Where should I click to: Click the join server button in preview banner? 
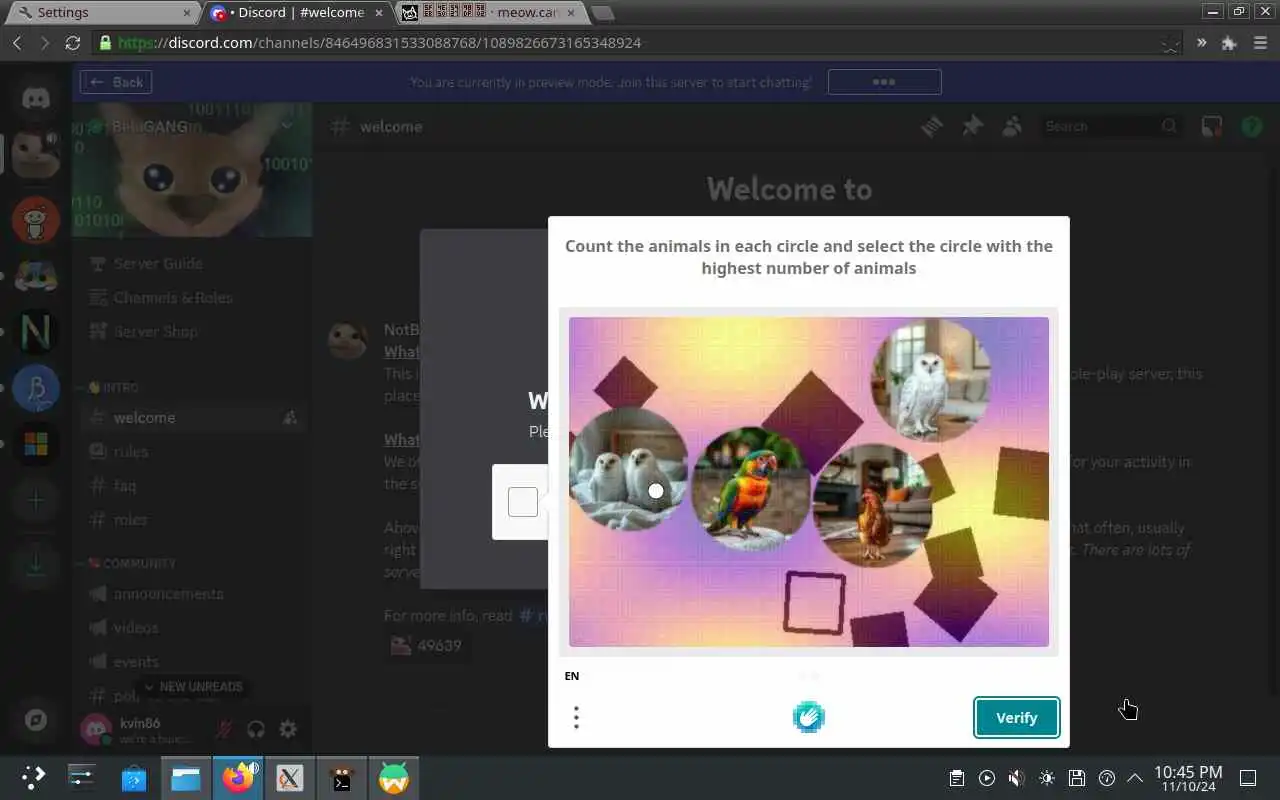(x=884, y=82)
